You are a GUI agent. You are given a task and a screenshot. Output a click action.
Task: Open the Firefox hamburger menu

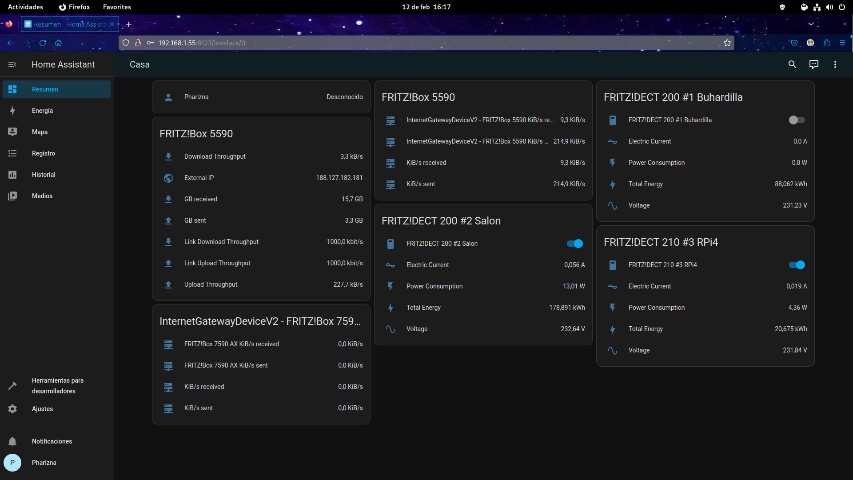point(842,42)
